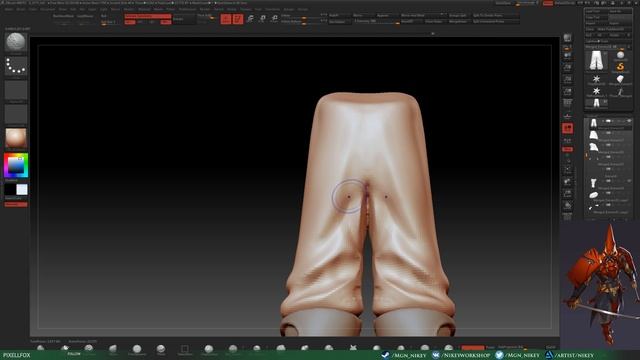The width and height of the screenshot is (640, 360).
Task: Select the orange SimpleBrush tool icon
Action: [x=620, y=67]
